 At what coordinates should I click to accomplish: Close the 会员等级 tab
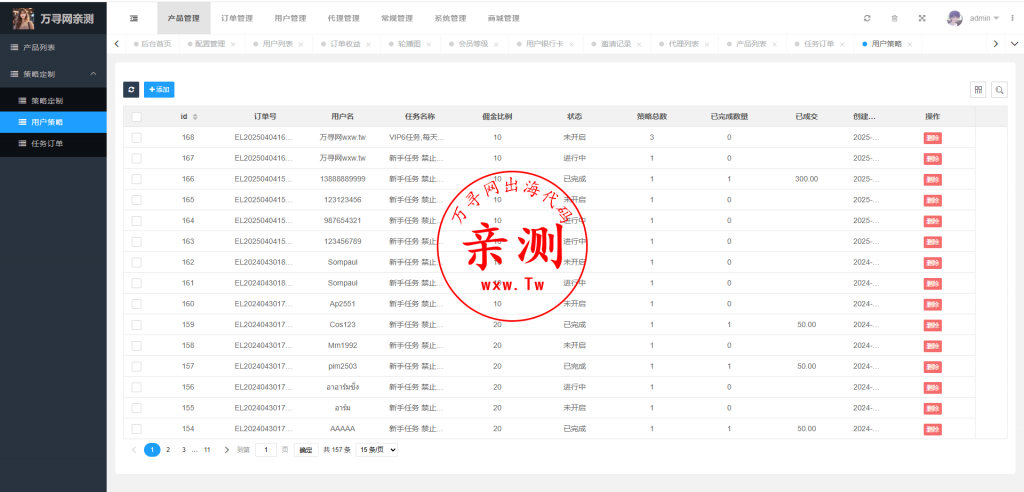[x=496, y=44]
